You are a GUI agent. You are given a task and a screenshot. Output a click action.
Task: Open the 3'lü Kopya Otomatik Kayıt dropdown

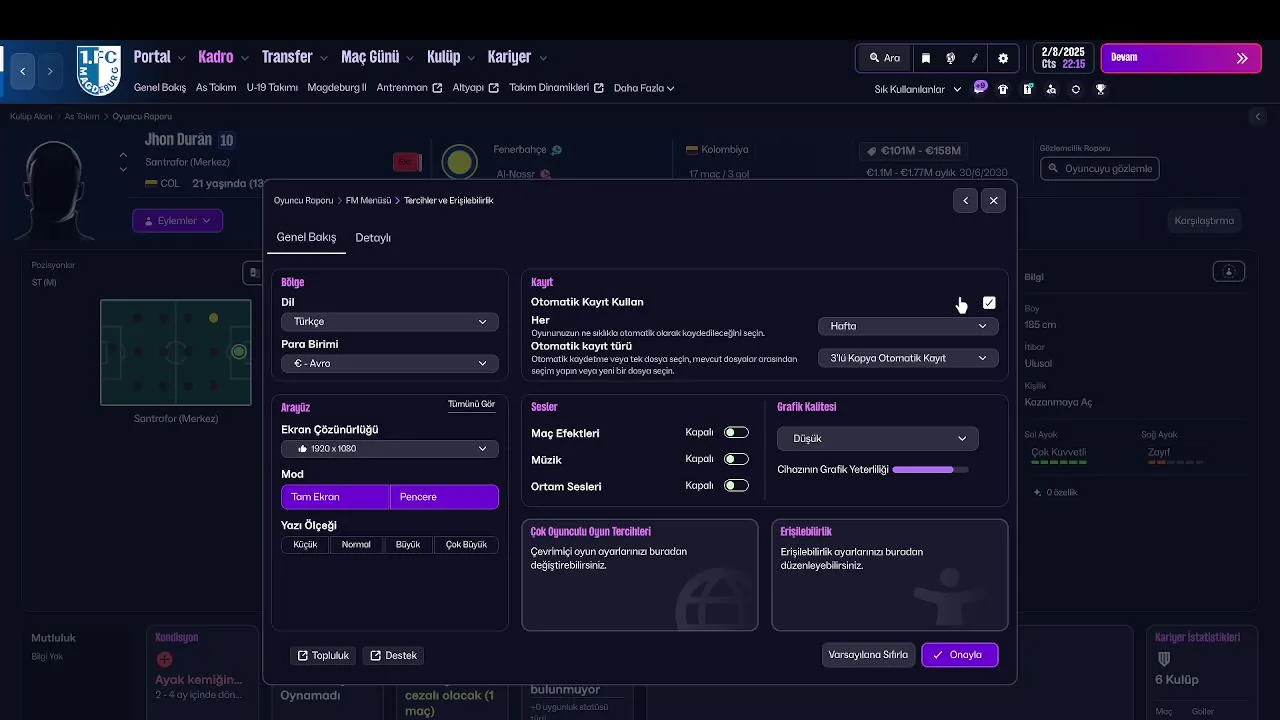pos(908,358)
